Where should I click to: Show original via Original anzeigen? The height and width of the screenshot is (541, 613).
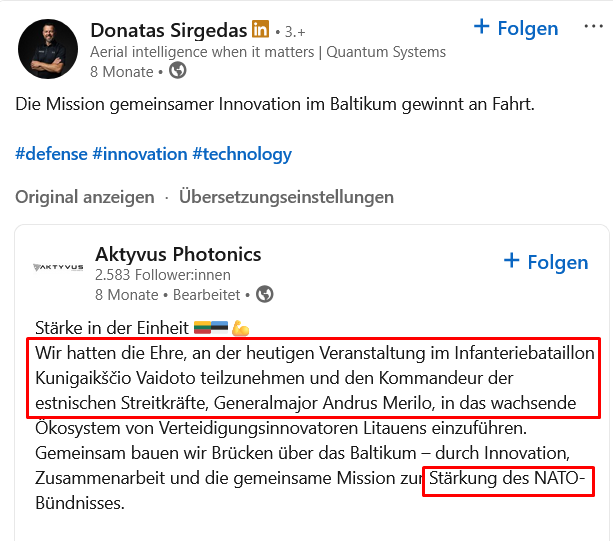pos(85,197)
